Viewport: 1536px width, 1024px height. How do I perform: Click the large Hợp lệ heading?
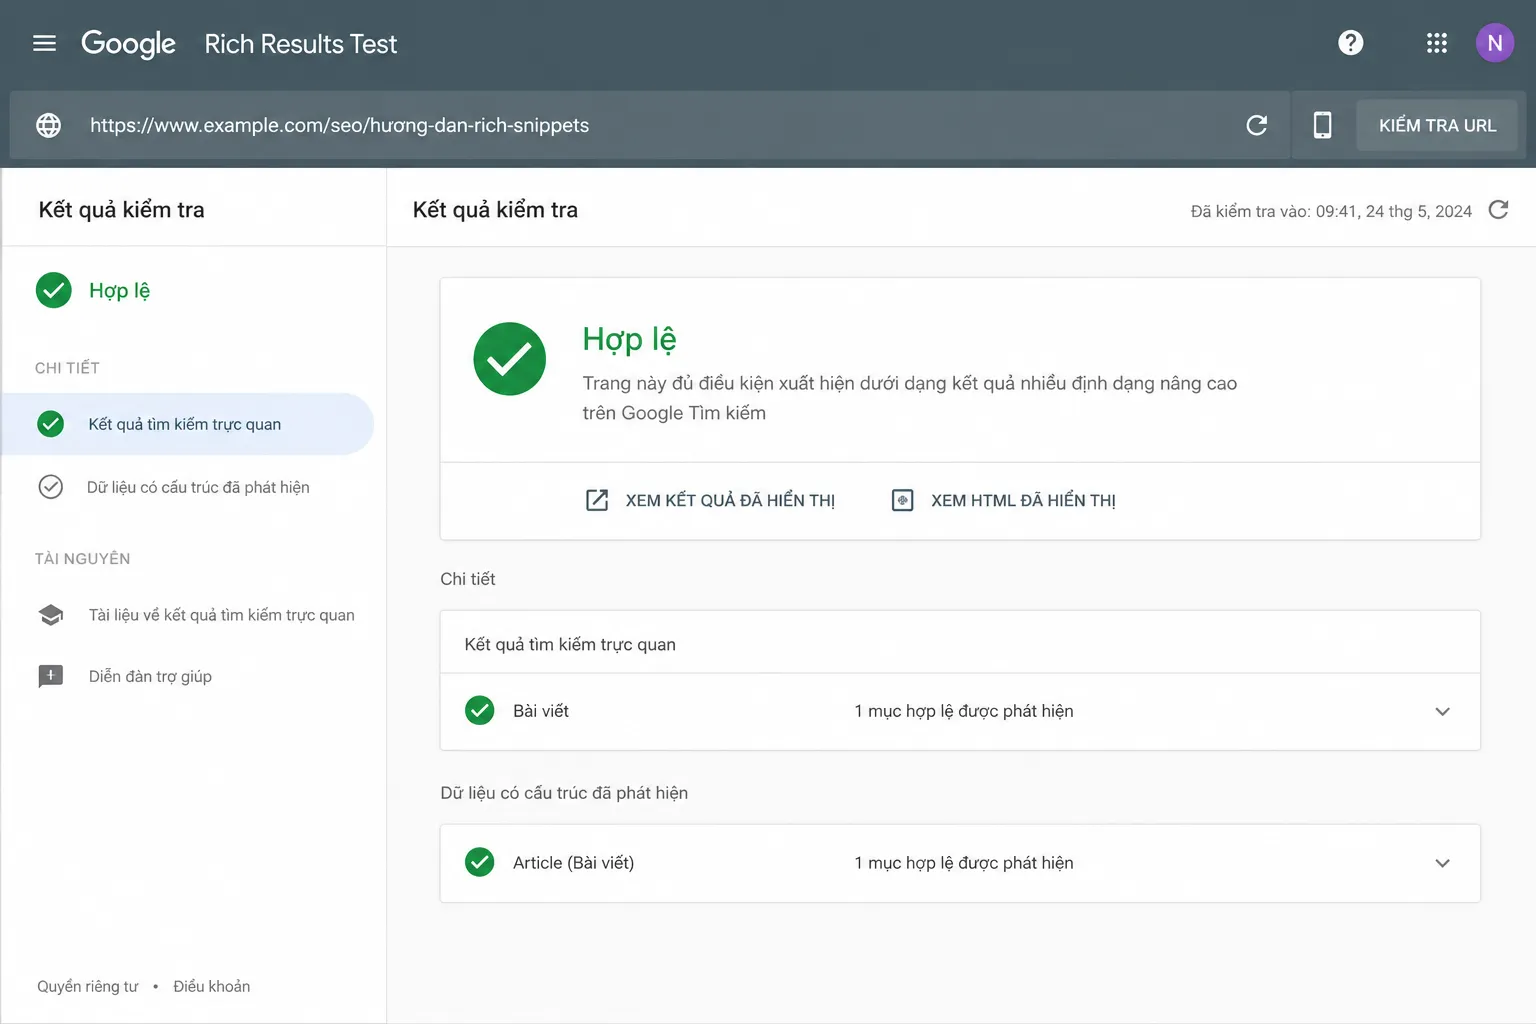coord(630,340)
